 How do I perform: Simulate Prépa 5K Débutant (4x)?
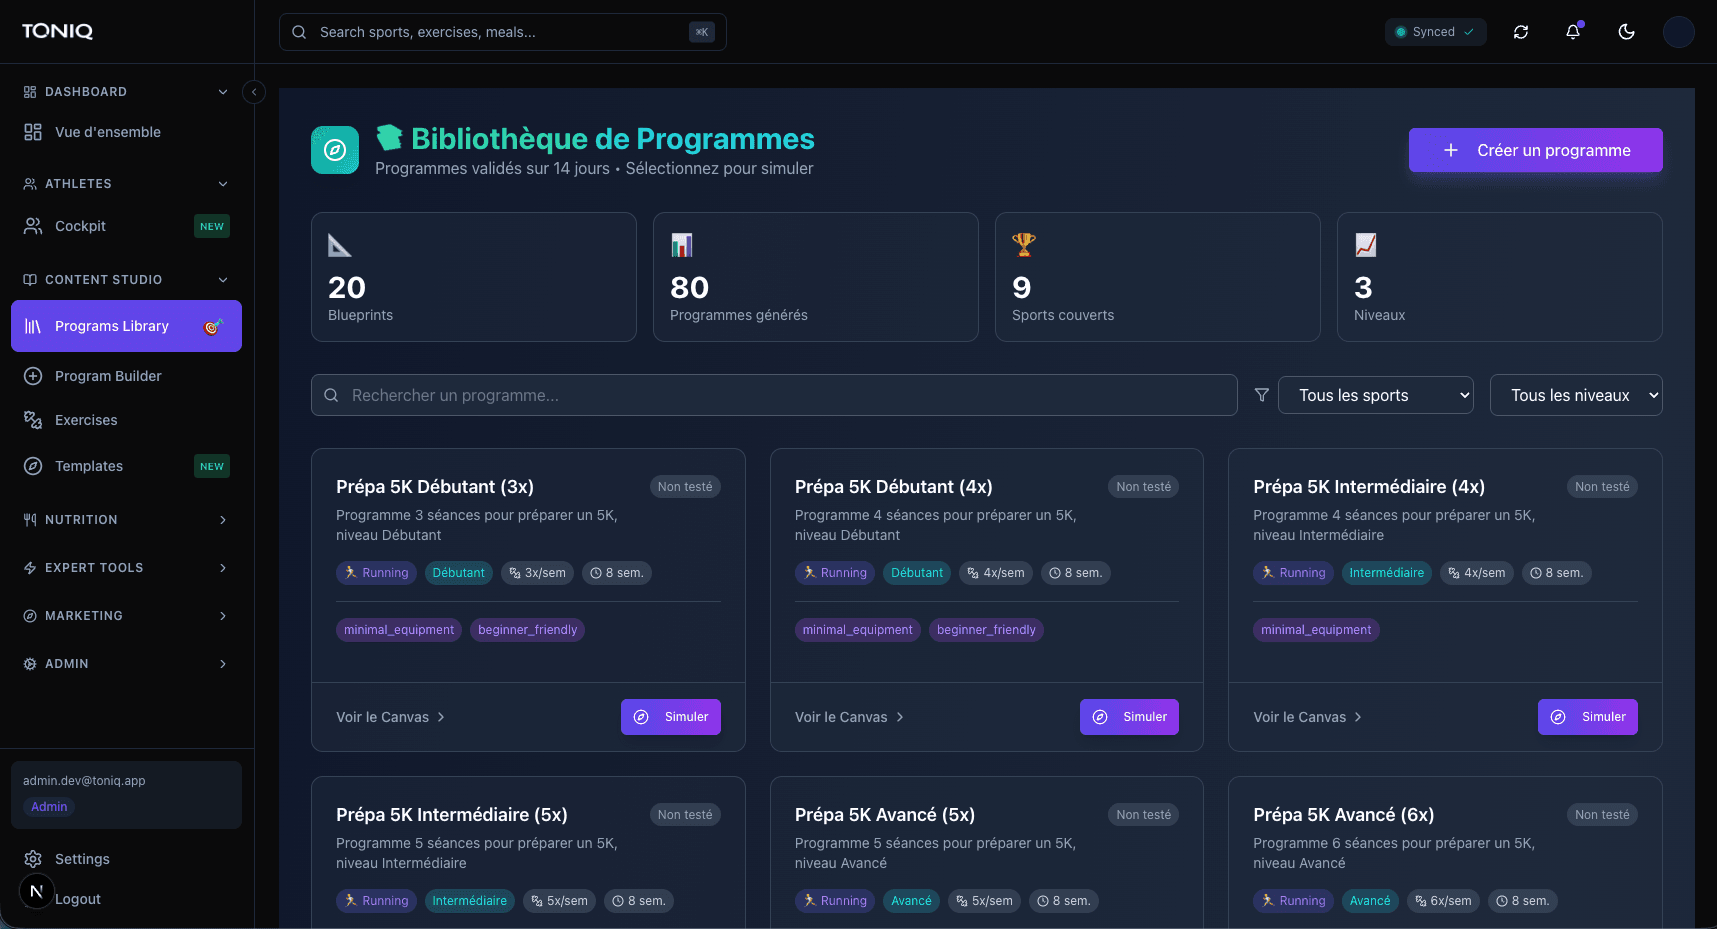point(1129,717)
